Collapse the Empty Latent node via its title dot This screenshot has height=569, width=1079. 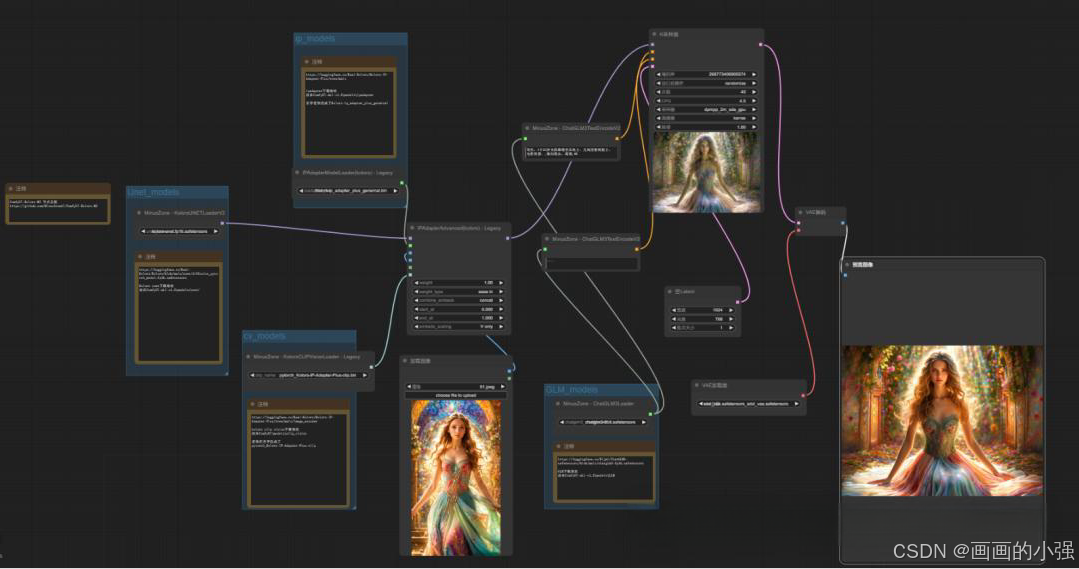tap(670, 292)
